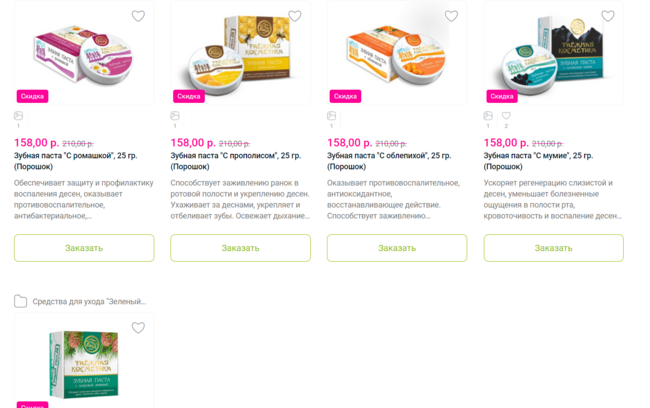
Task: Open the "Средства для ухода Зеленый..." category
Action: pos(89,301)
